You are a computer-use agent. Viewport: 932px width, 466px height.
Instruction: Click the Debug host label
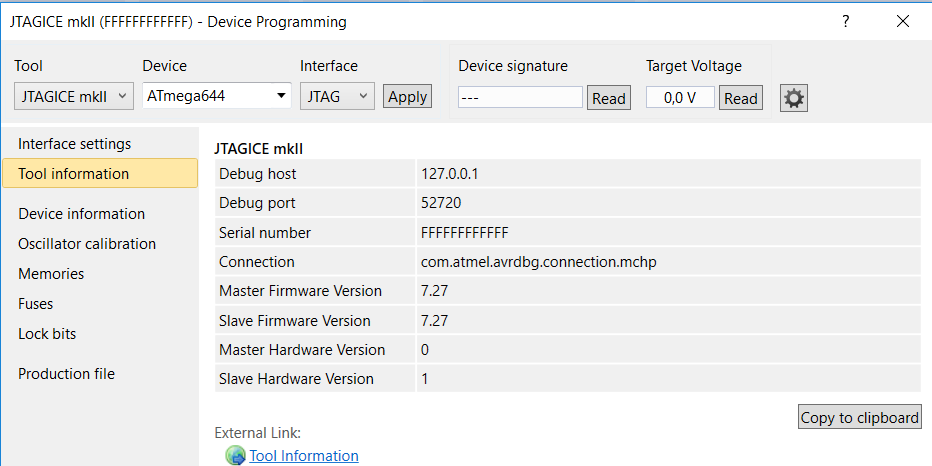pos(257,174)
